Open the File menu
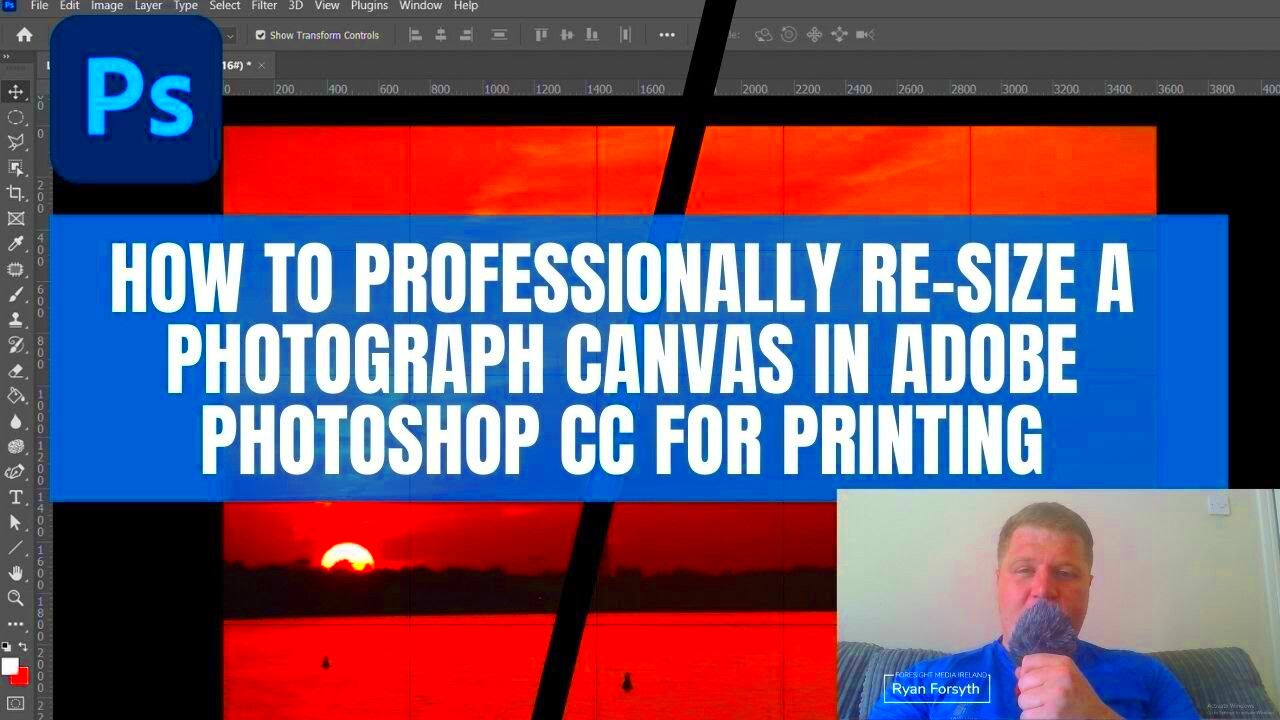 click(x=39, y=6)
